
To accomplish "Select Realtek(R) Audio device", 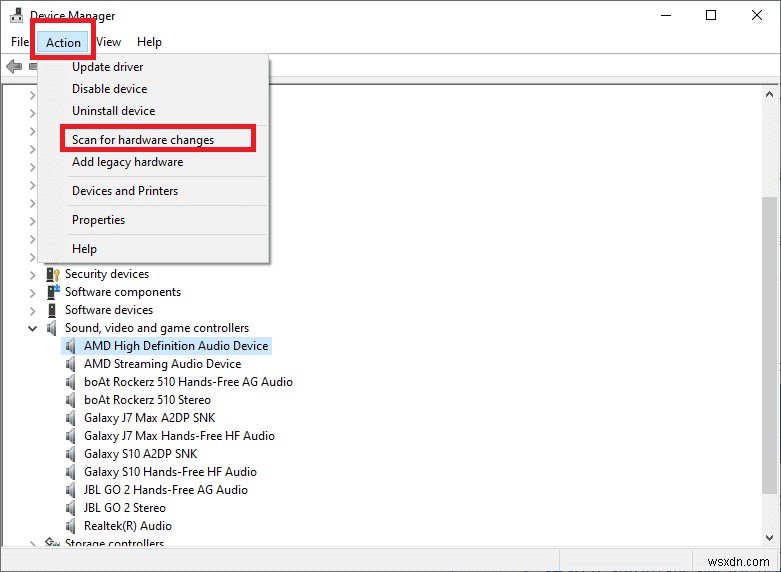I will tap(128, 526).
